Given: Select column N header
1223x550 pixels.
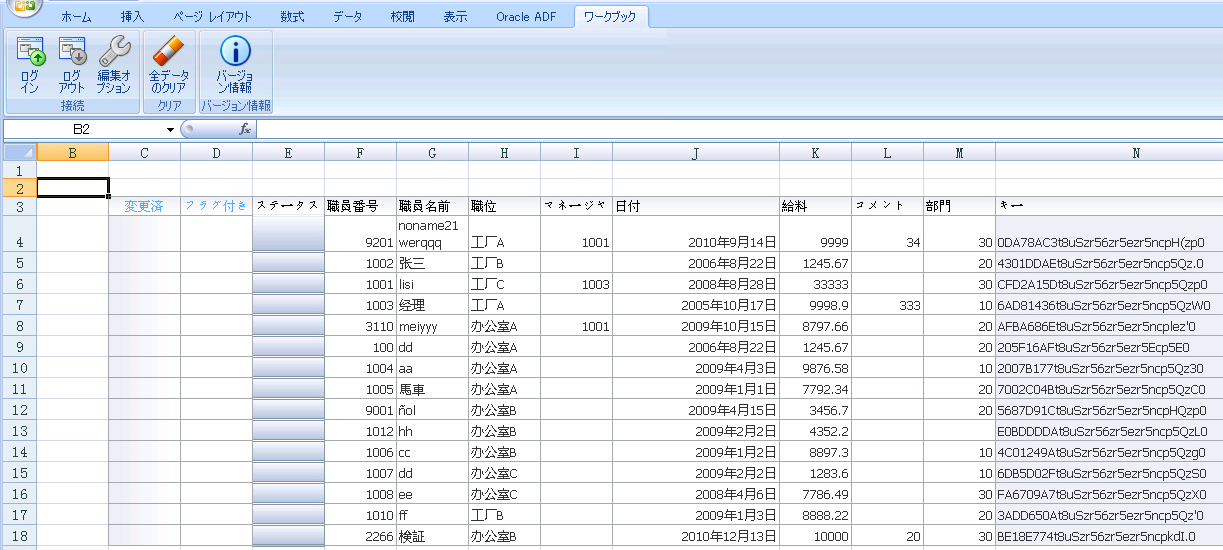Looking at the screenshot, I should pyautogui.click(x=1109, y=152).
